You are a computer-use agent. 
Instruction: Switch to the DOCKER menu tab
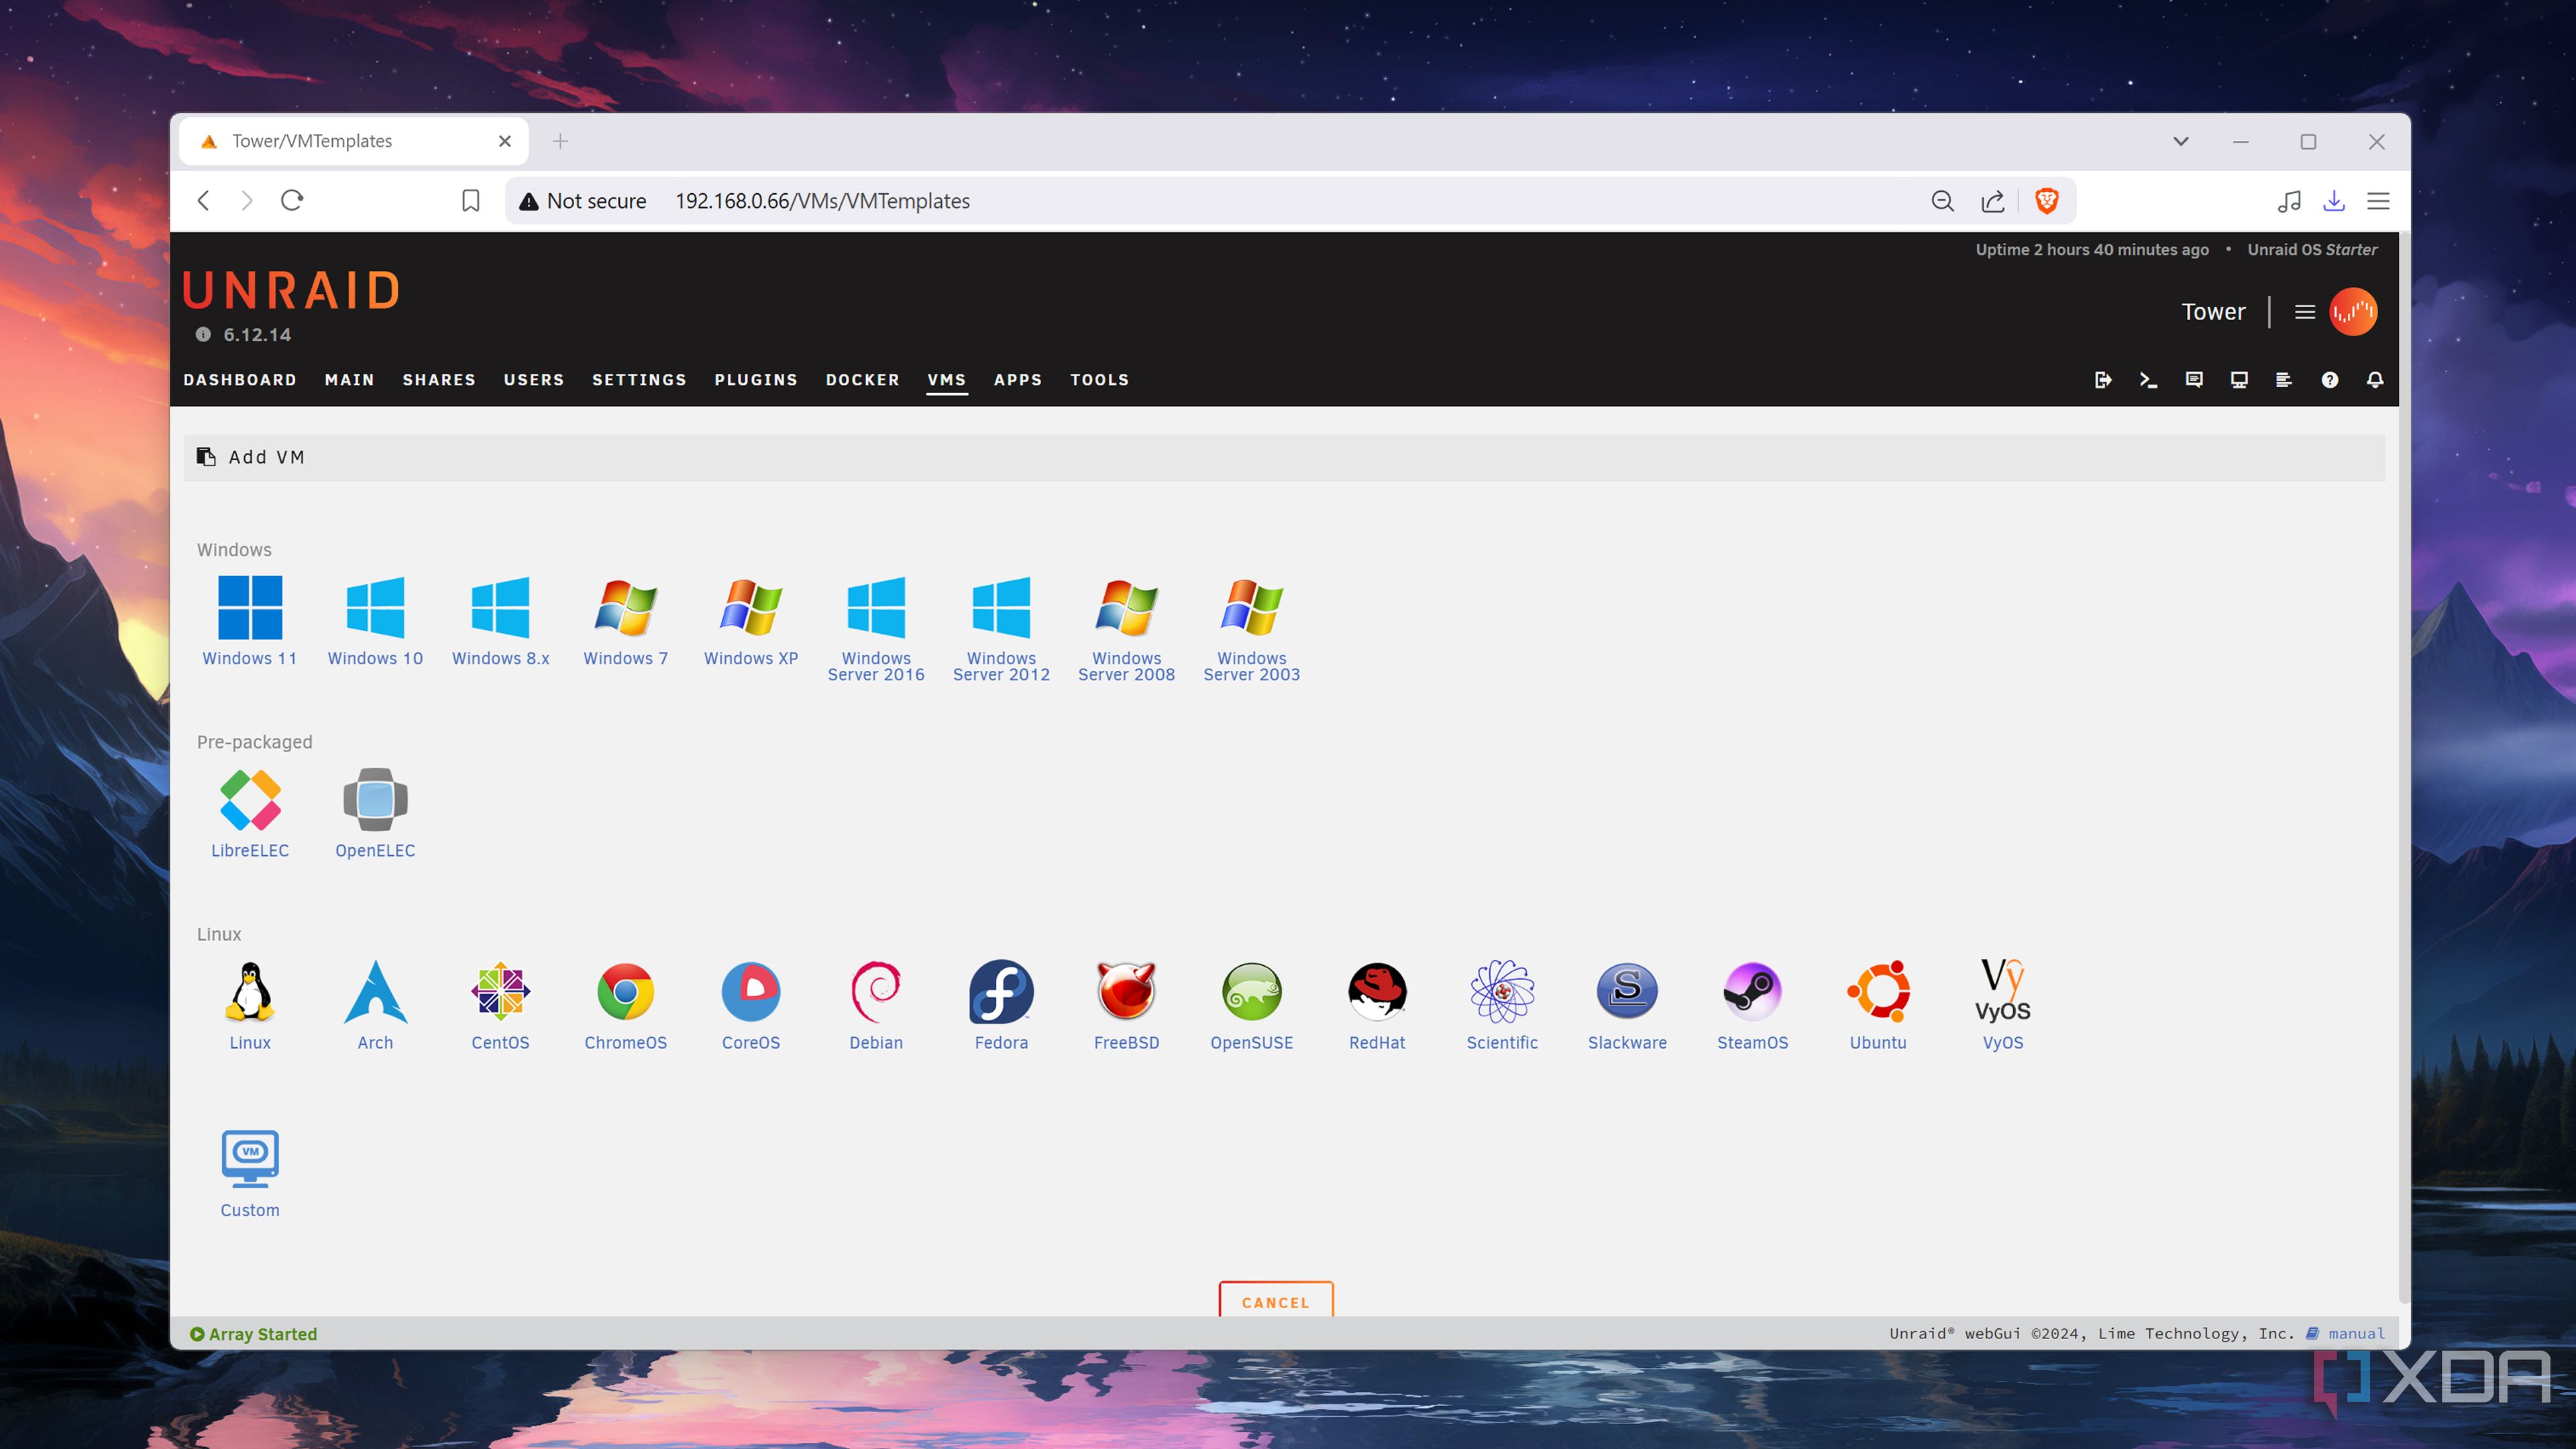pyautogui.click(x=862, y=380)
